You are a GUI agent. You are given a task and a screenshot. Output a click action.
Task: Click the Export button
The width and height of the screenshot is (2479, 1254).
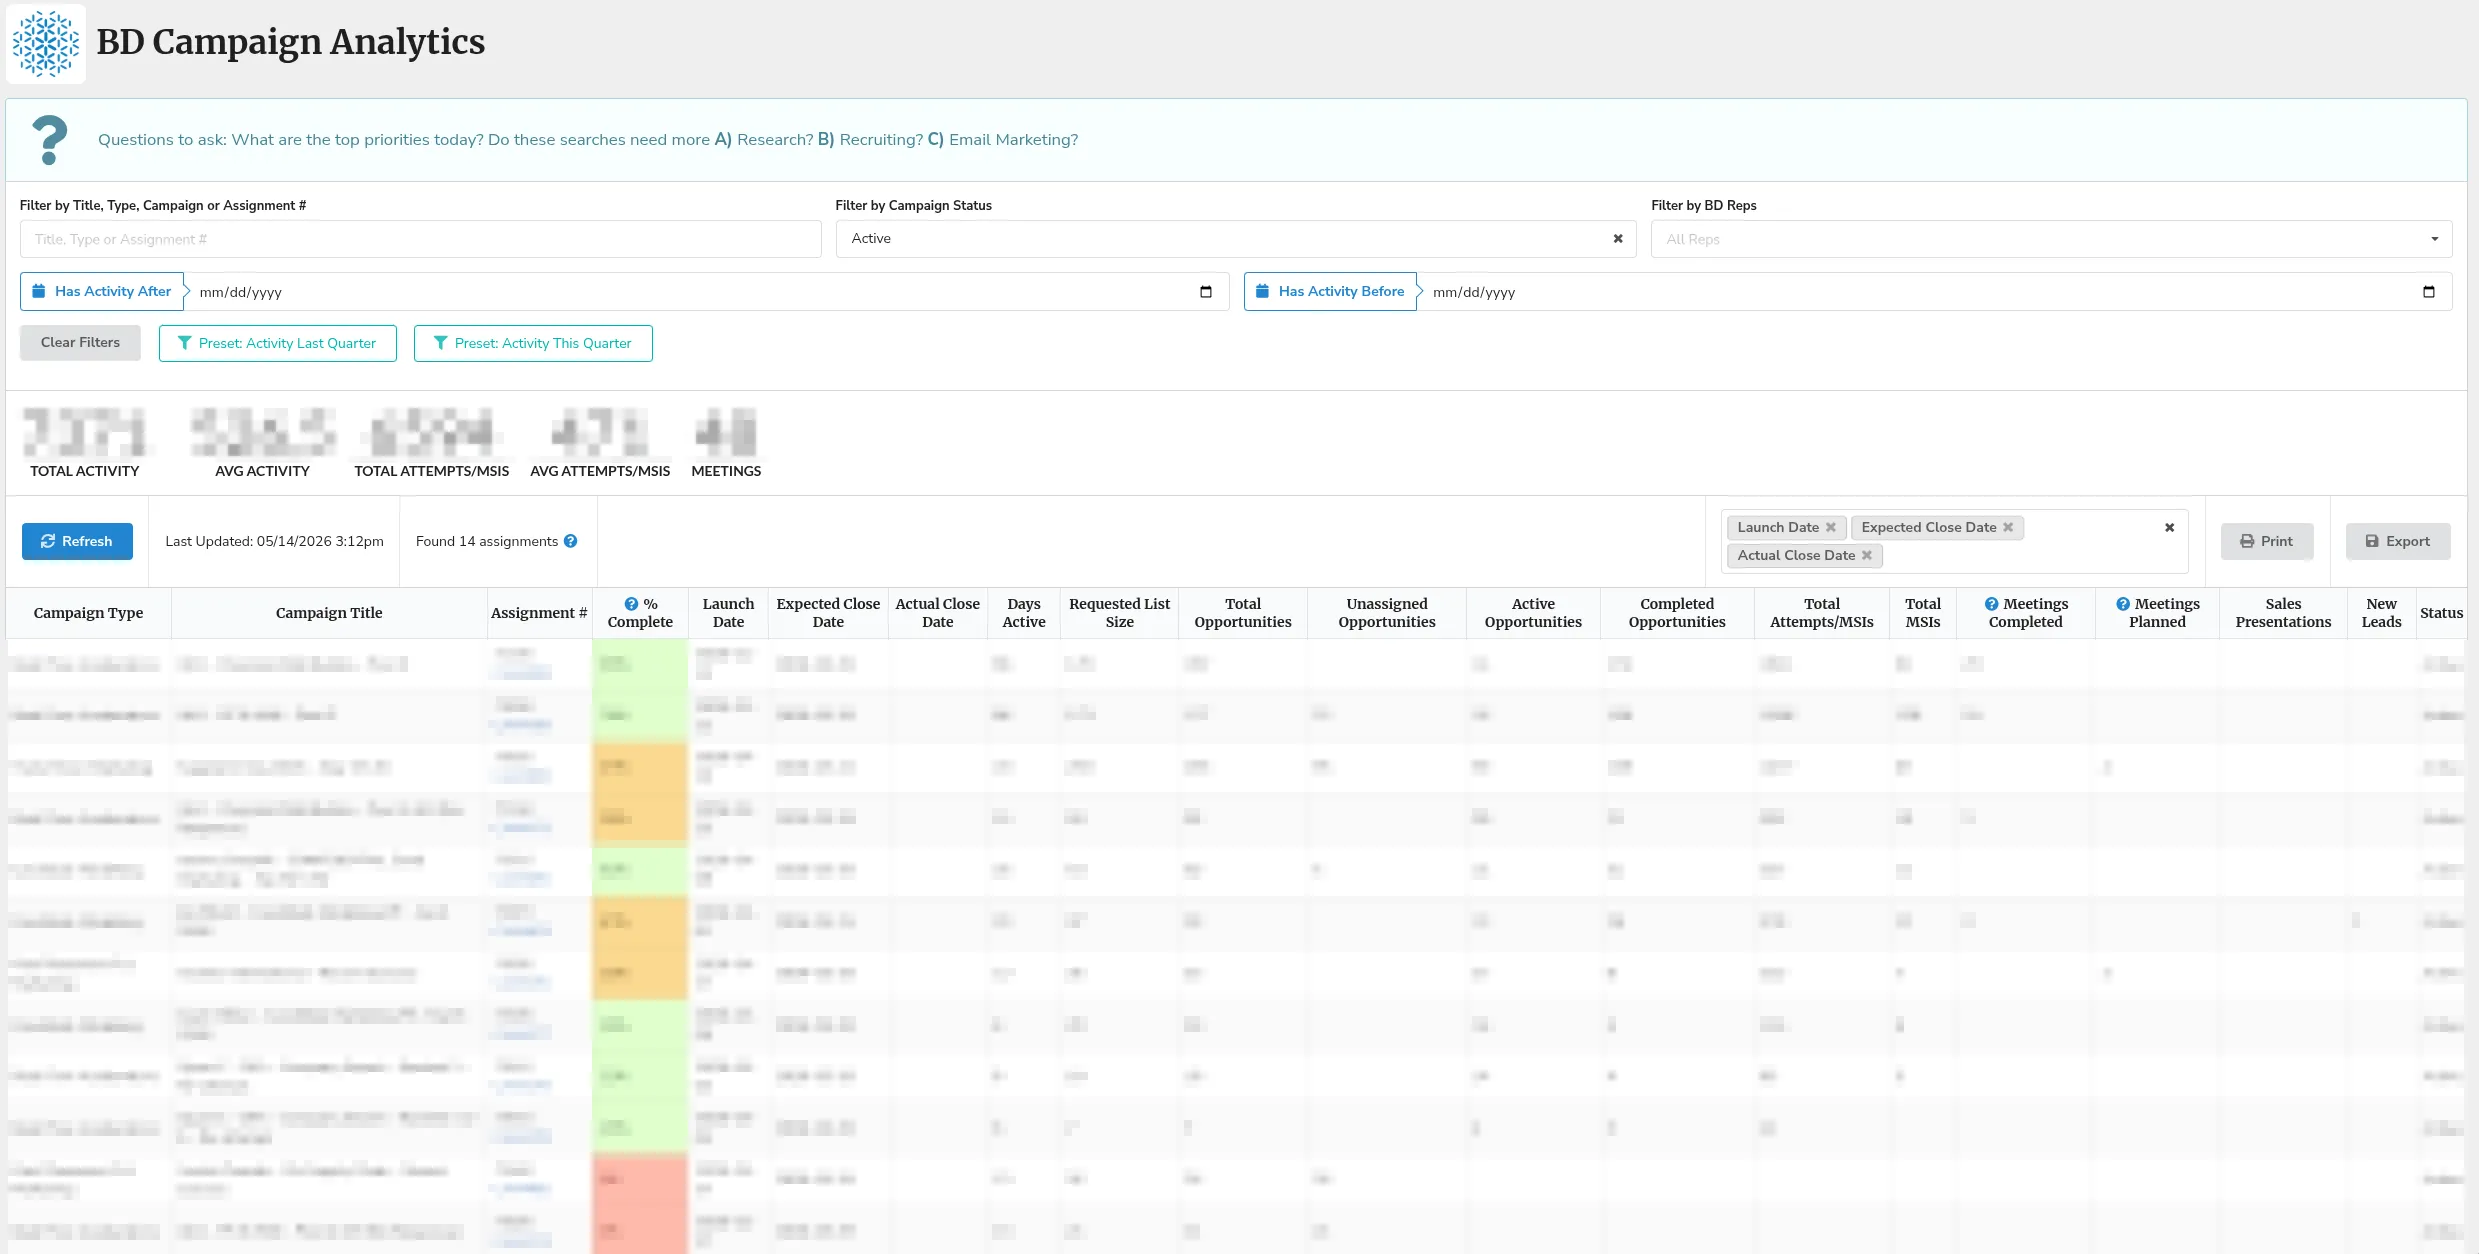click(2397, 541)
